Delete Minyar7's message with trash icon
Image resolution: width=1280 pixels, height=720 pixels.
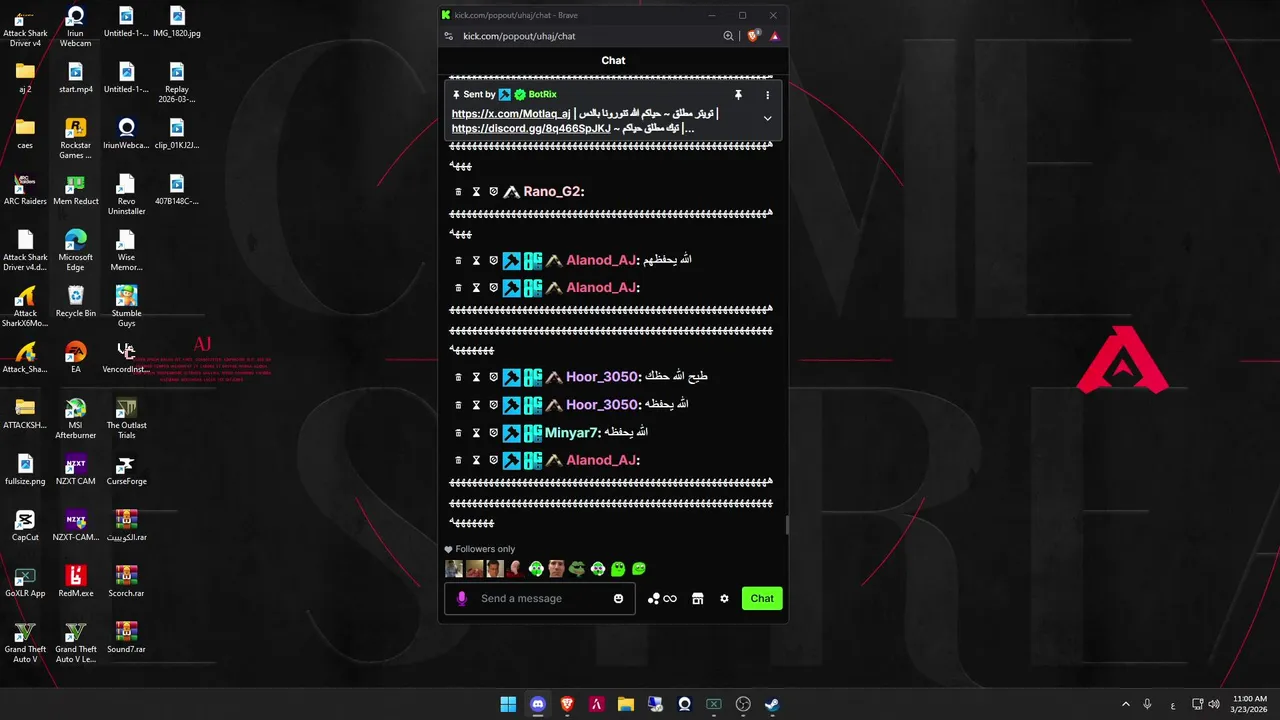pos(458,432)
